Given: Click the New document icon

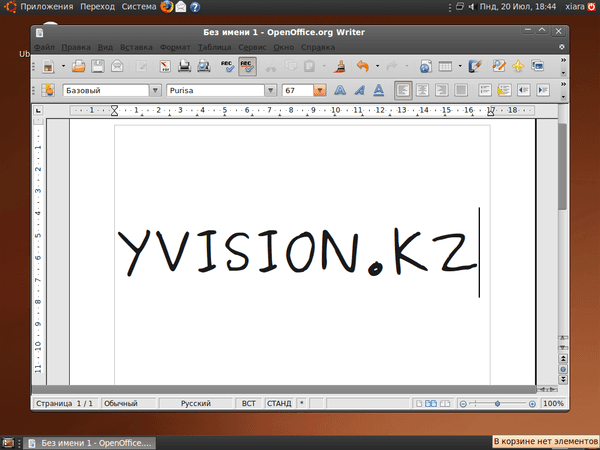Looking at the screenshot, I should tap(48, 66).
